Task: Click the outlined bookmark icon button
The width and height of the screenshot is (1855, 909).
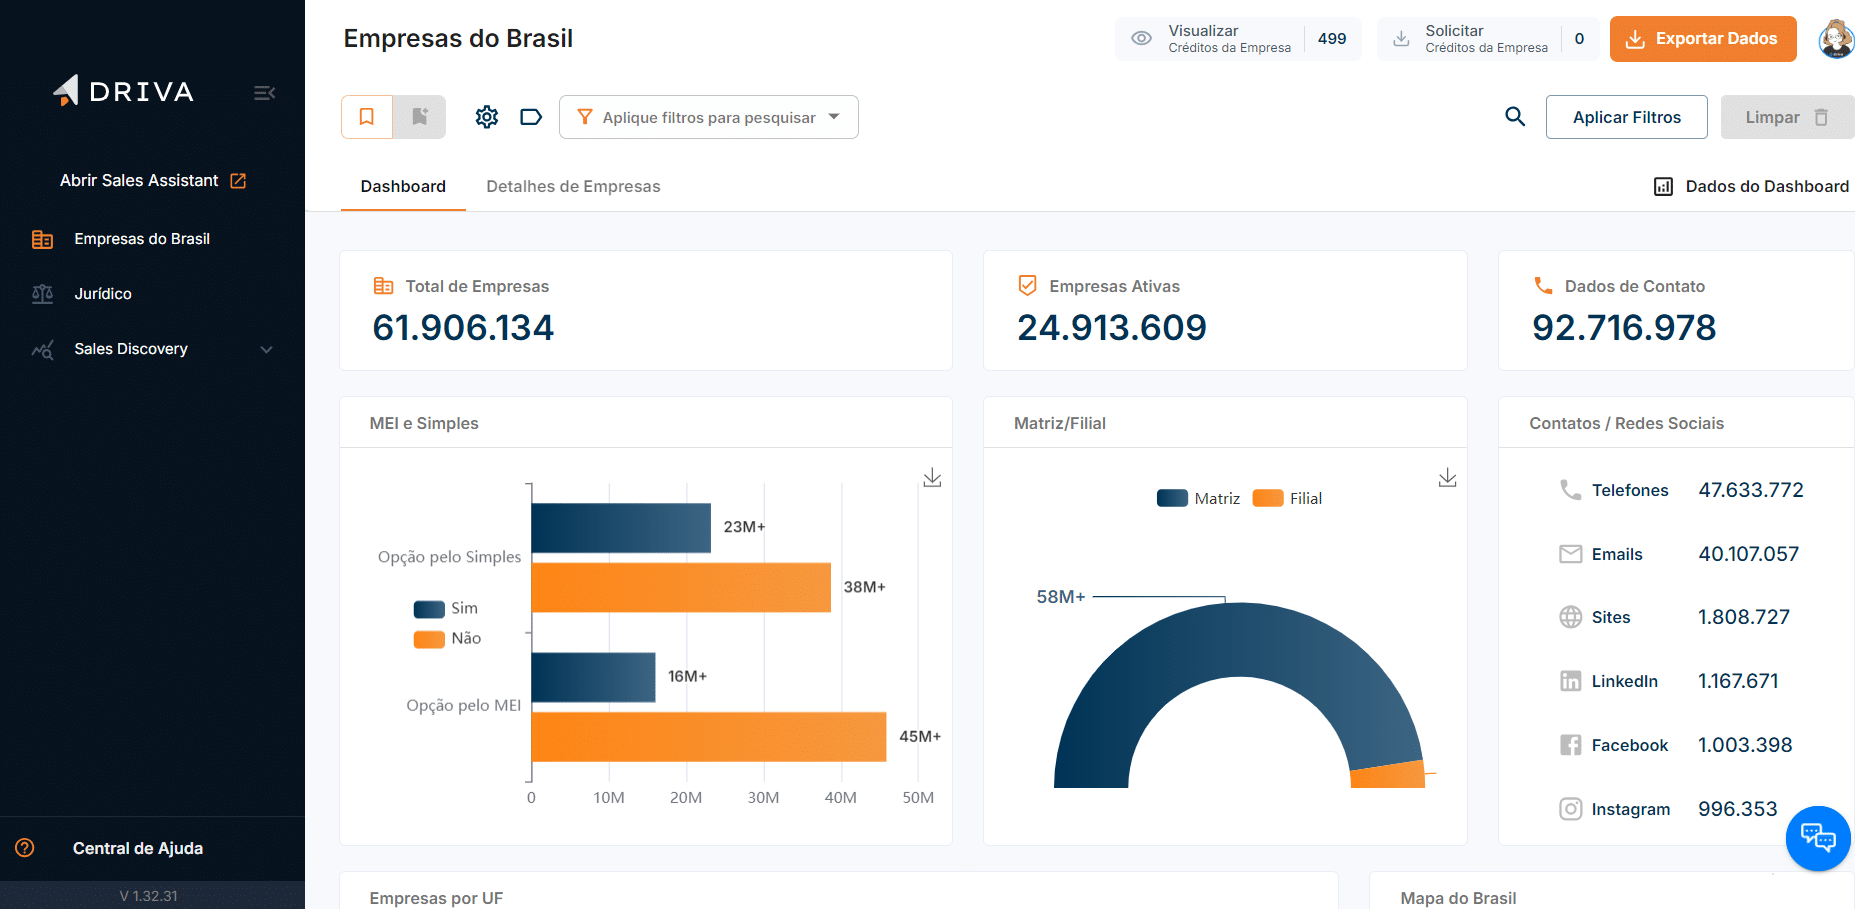Action: [367, 117]
